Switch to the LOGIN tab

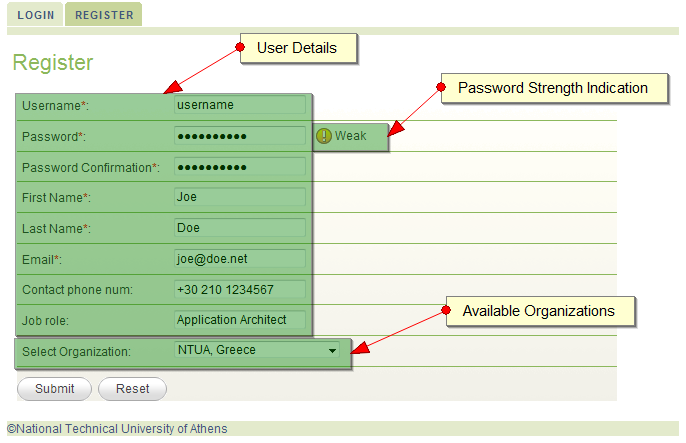(35, 15)
